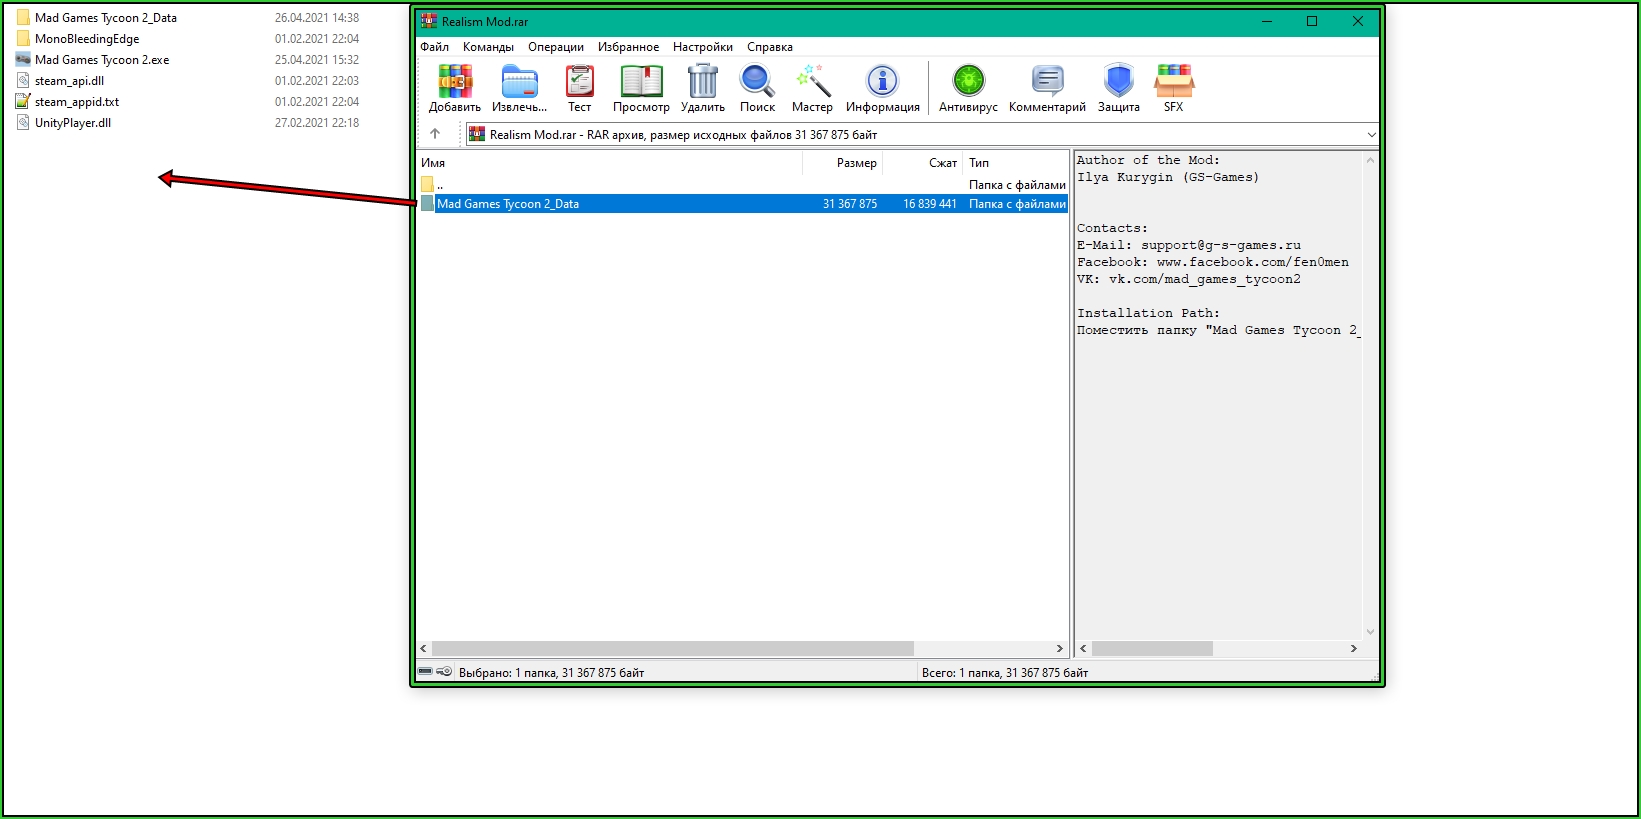Image resolution: width=1641 pixels, height=819 pixels.
Task: Click the parent folder '..' icon in archive
Action: point(427,185)
